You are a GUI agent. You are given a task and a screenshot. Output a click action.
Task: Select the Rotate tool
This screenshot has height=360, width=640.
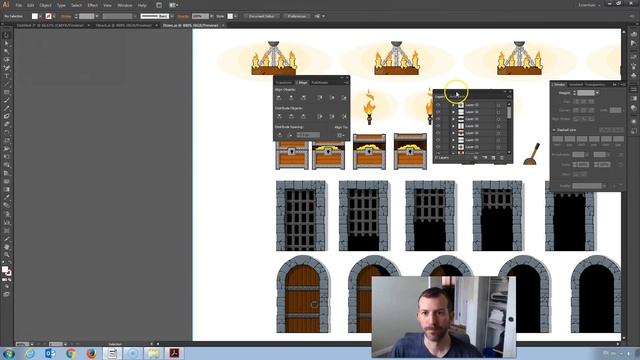click(x=6, y=133)
